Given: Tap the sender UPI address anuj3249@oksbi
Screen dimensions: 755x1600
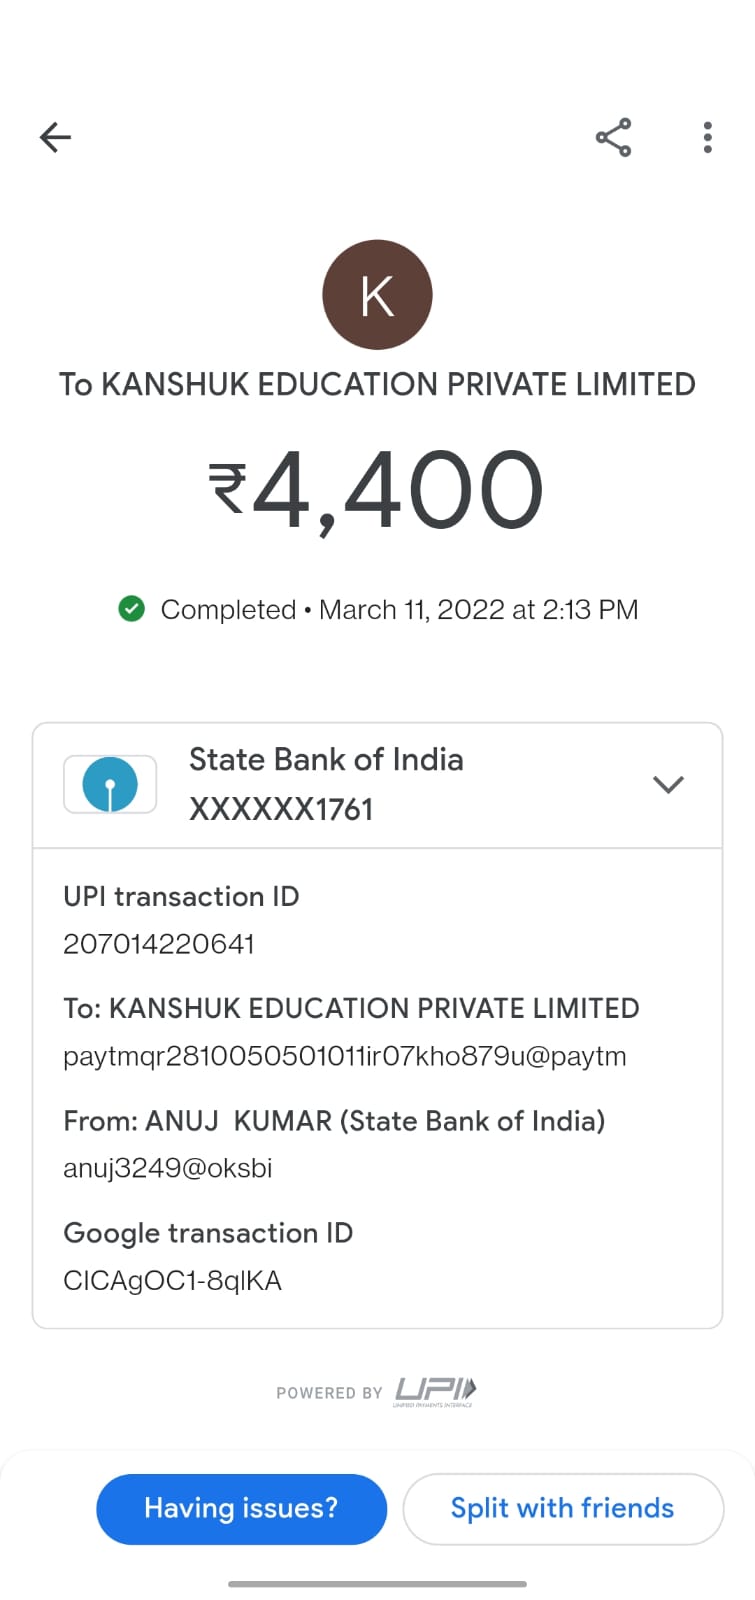Looking at the screenshot, I should pyautogui.click(x=168, y=1168).
